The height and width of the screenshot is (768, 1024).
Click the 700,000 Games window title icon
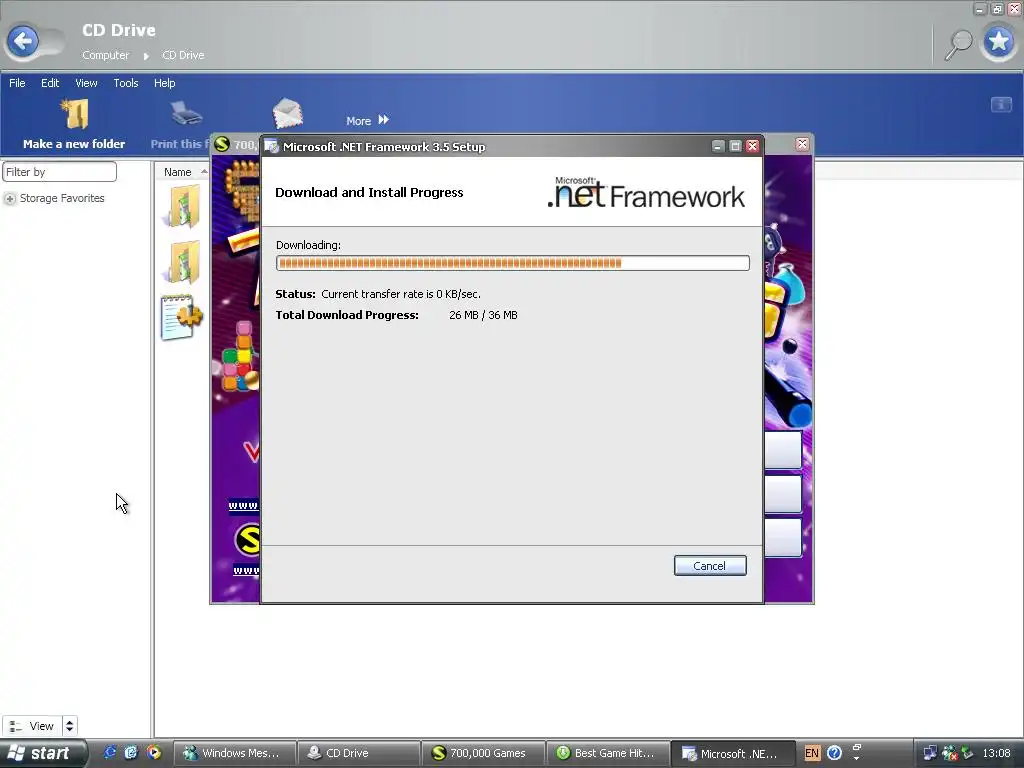click(222, 144)
